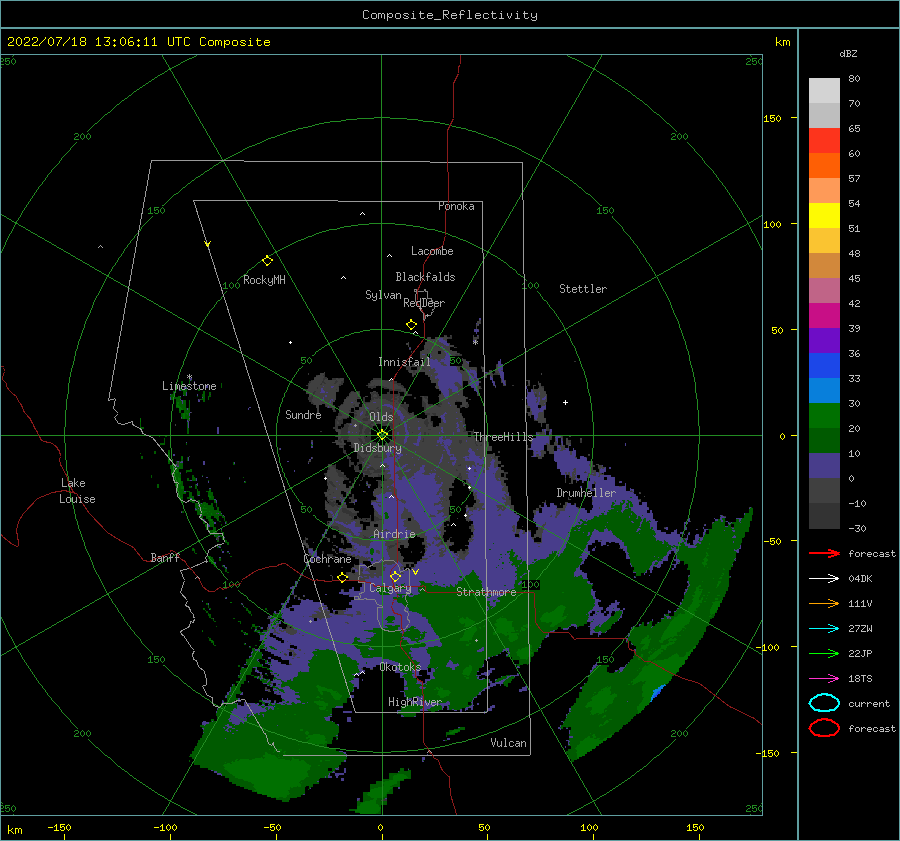Viewport: 900px width, 841px height.
Task: Click the HighRiver label
Action: 414,702
